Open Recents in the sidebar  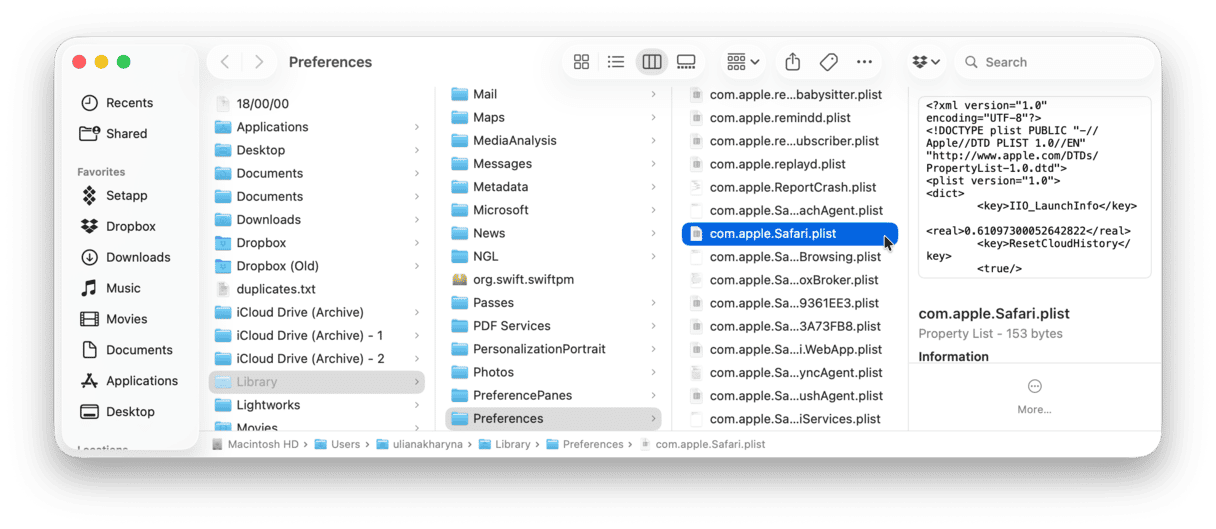coord(129,103)
